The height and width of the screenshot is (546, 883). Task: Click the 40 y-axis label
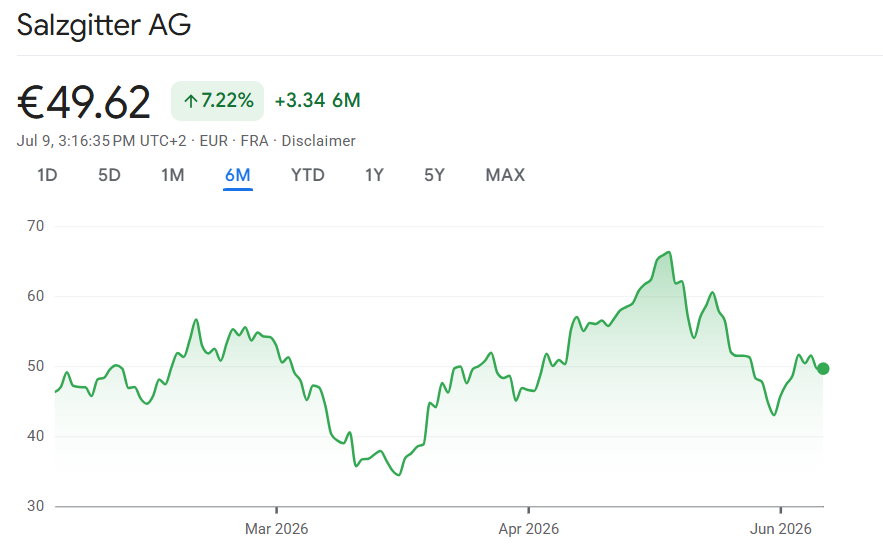click(x=35, y=436)
